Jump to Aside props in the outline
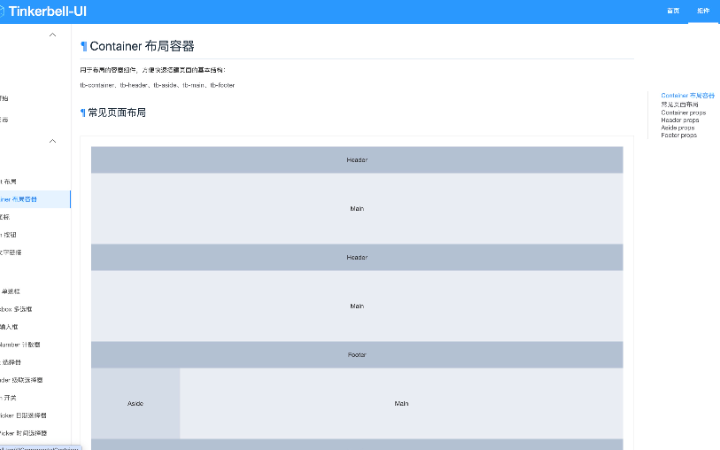The height and width of the screenshot is (450, 720). [678, 128]
